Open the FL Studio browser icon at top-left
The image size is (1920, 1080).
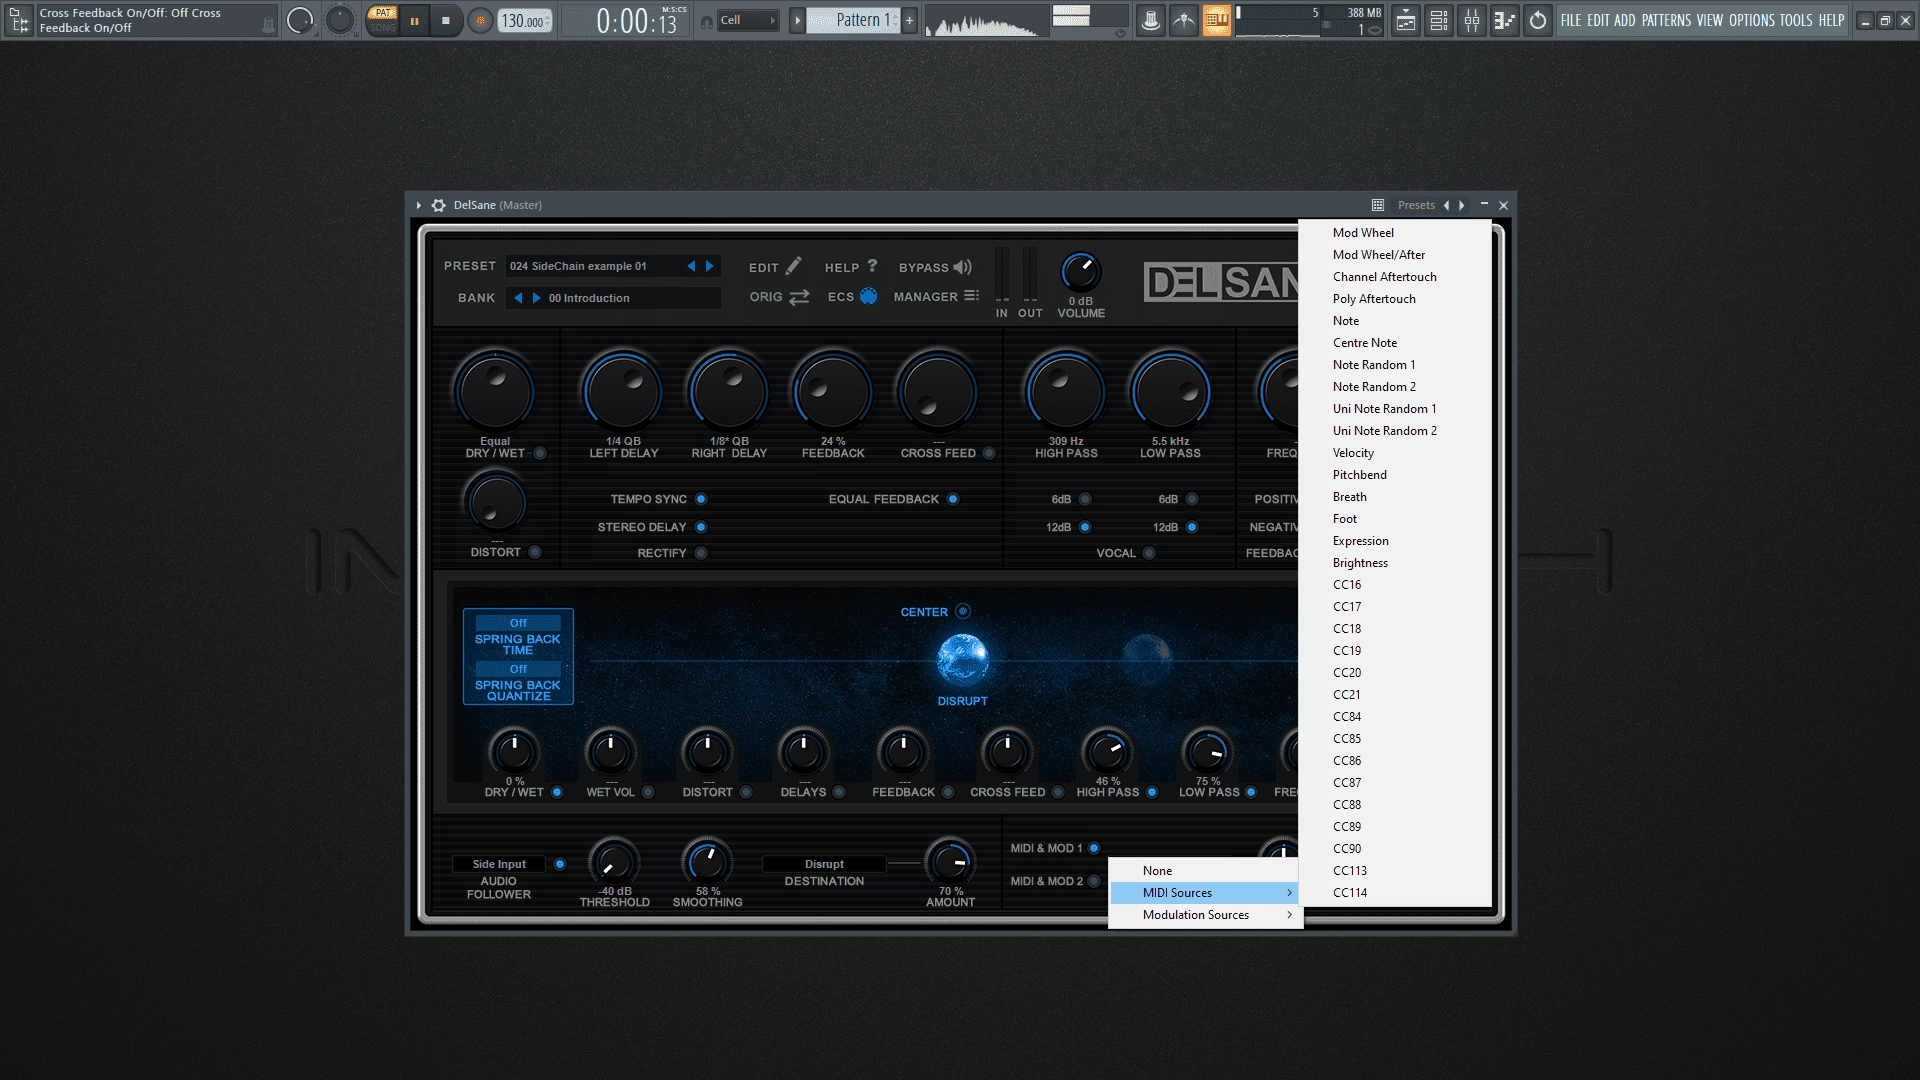pos(19,20)
